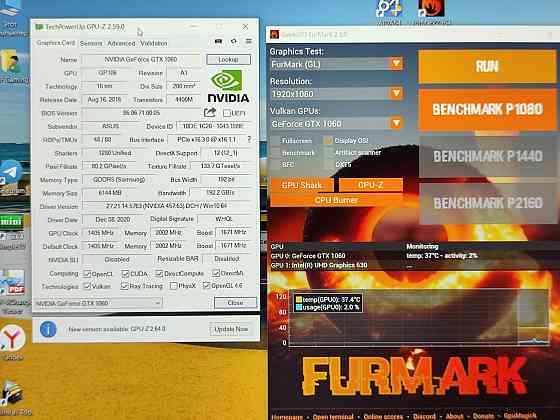Screen dimensions: 560x420
Task: Click Driver Version field in GPU-Z
Action: click(166, 206)
